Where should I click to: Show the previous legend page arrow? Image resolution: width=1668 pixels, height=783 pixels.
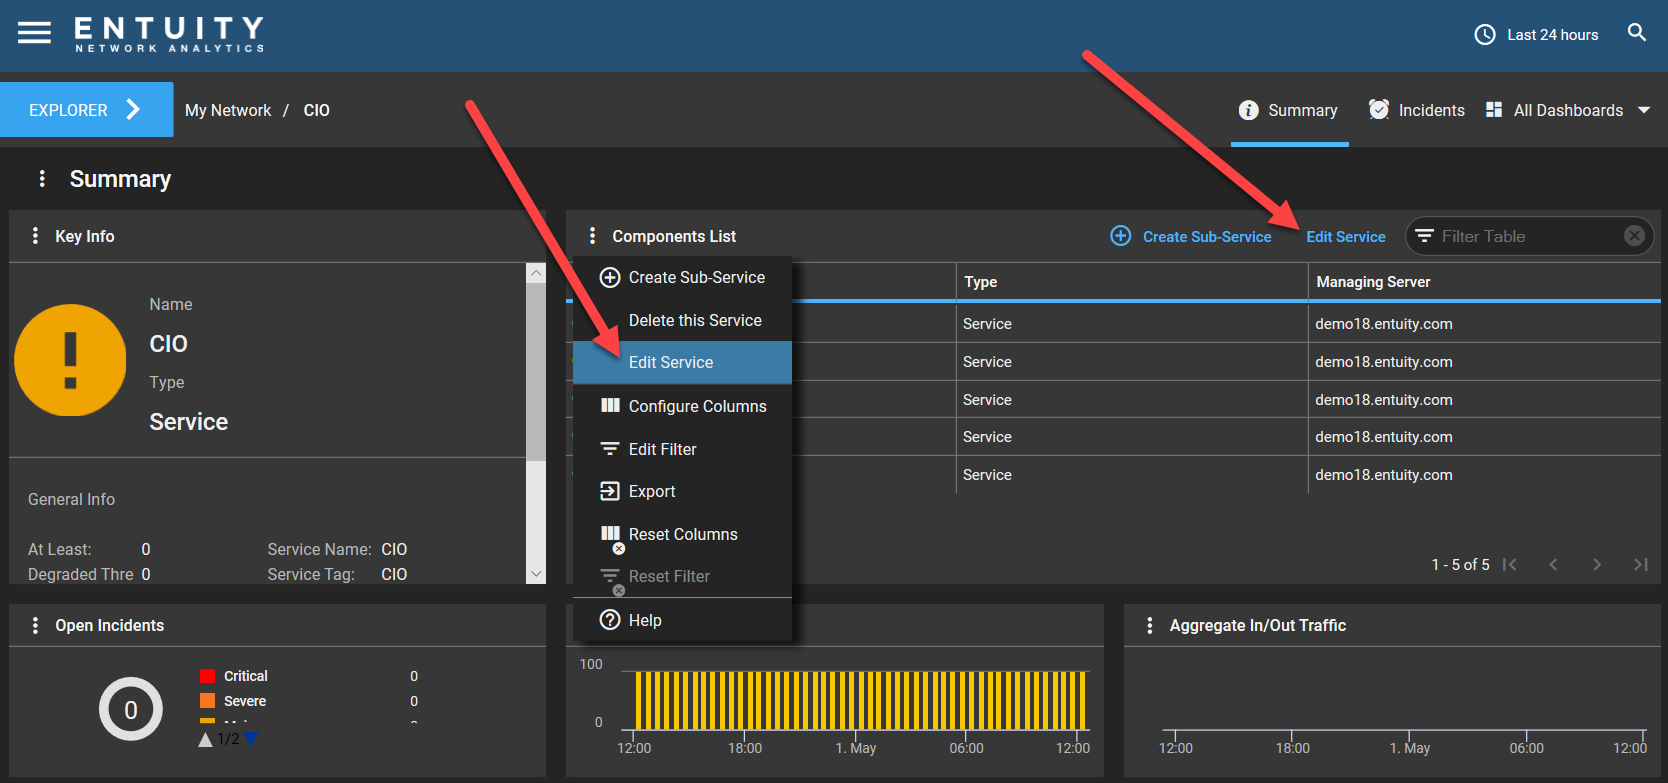click(205, 740)
